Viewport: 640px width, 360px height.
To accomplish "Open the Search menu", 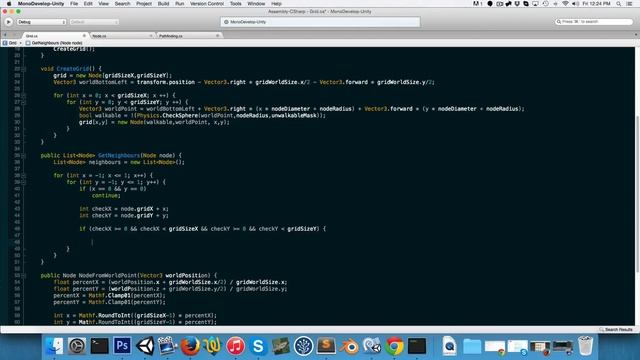I will tap(122, 4).
